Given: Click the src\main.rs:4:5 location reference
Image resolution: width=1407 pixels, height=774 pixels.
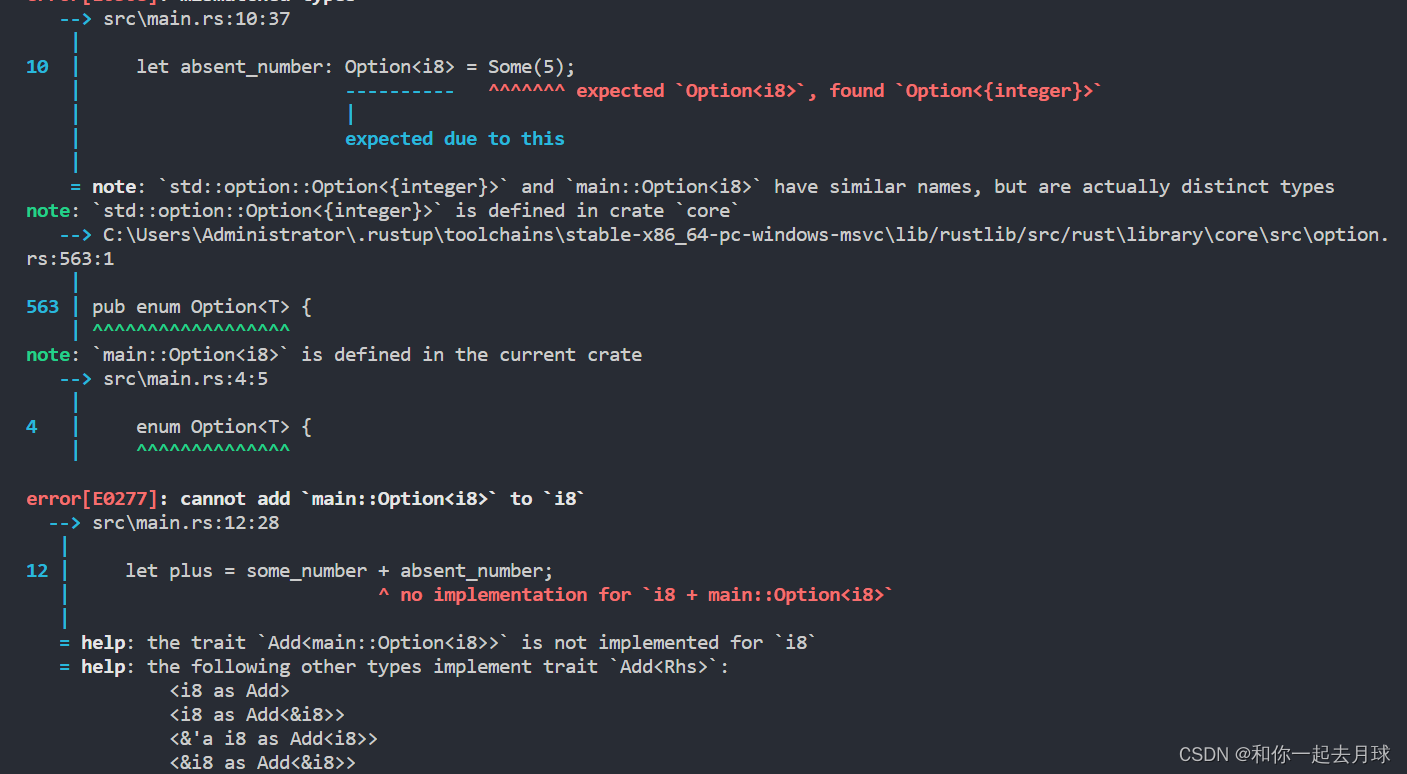Looking at the screenshot, I should coord(185,379).
